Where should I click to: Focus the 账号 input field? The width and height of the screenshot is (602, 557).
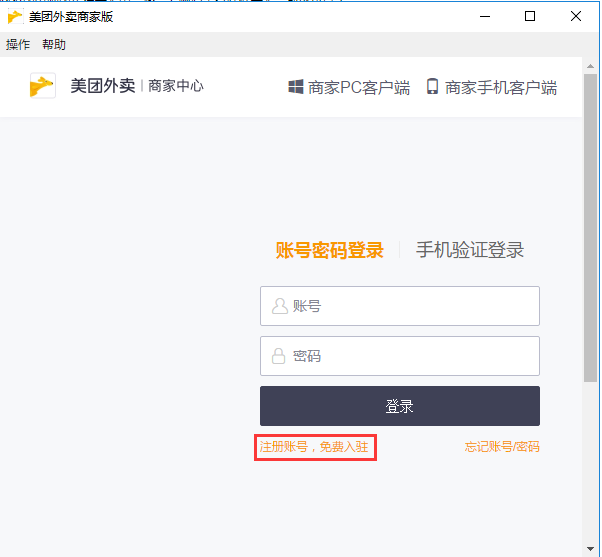pyautogui.click(x=400, y=306)
